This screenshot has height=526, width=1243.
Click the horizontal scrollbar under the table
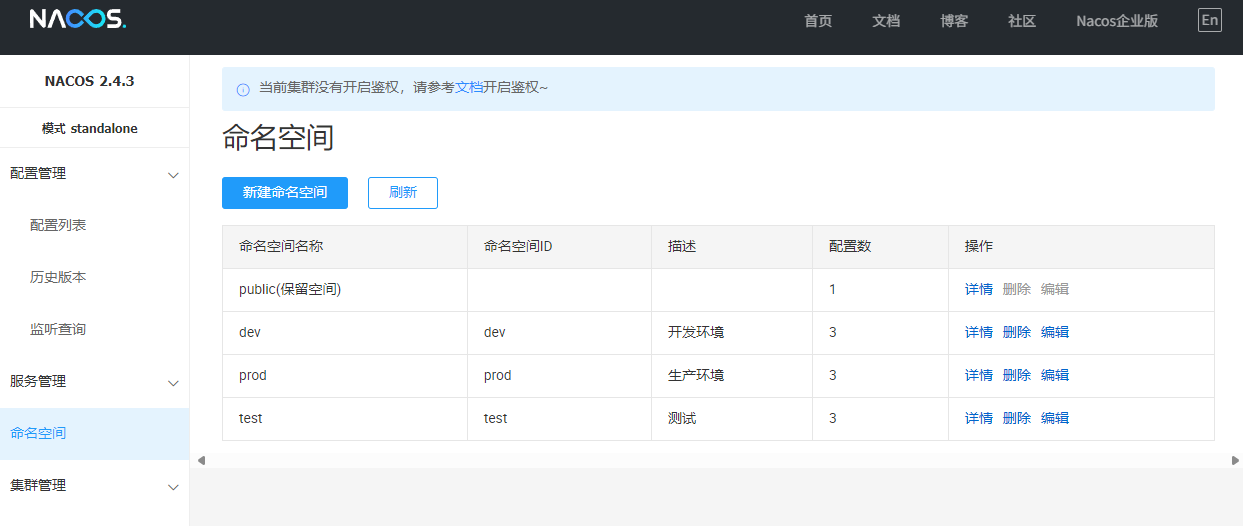718,460
